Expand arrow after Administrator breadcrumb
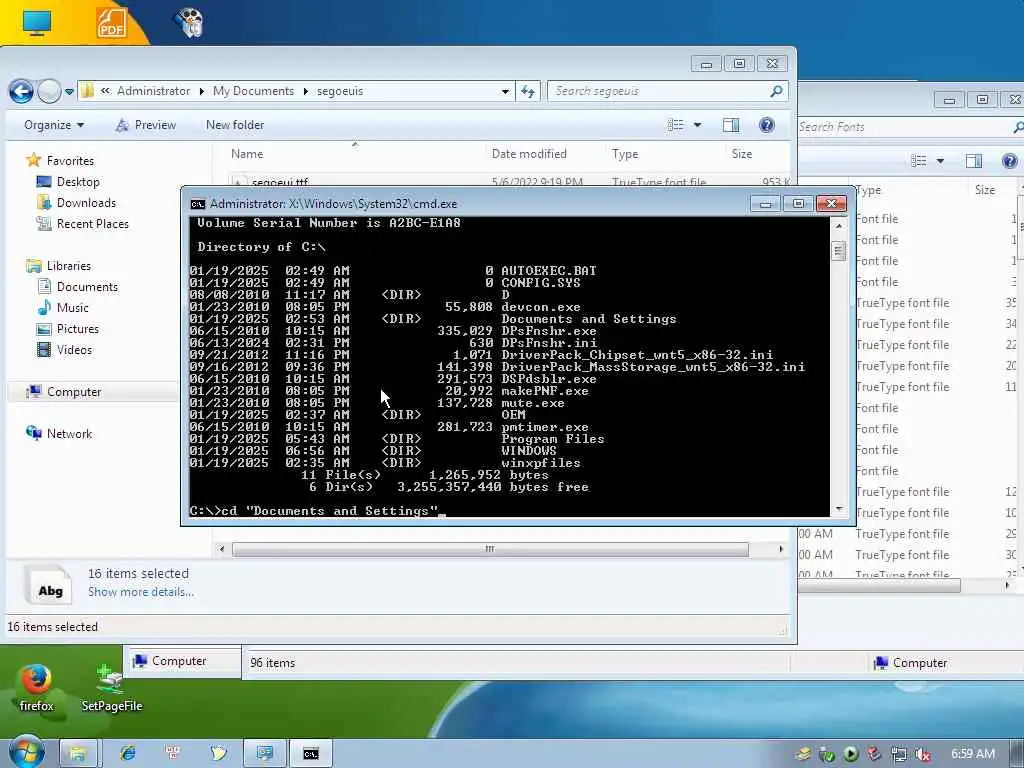Image resolution: width=1024 pixels, height=768 pixels. coord(201,91)
